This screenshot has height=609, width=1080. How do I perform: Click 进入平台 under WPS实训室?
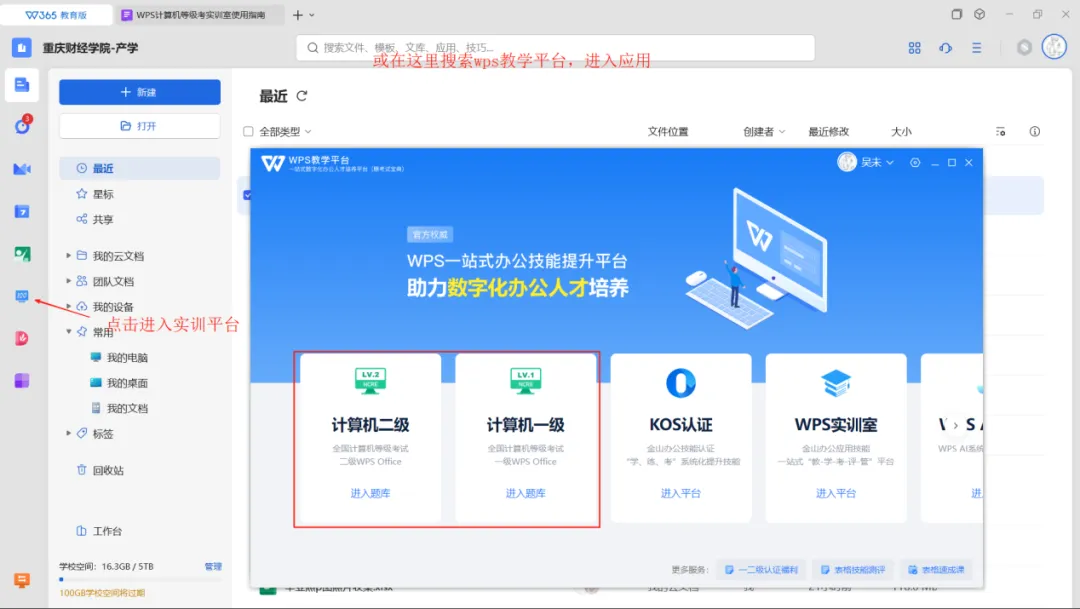coord(836,493)
